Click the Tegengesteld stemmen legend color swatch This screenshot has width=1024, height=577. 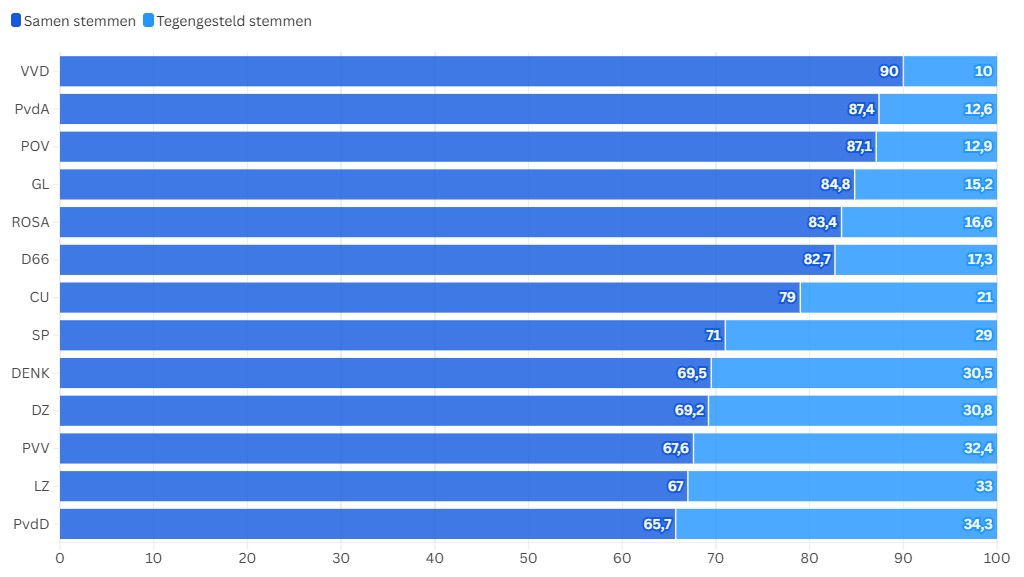[x=149, y=21]
